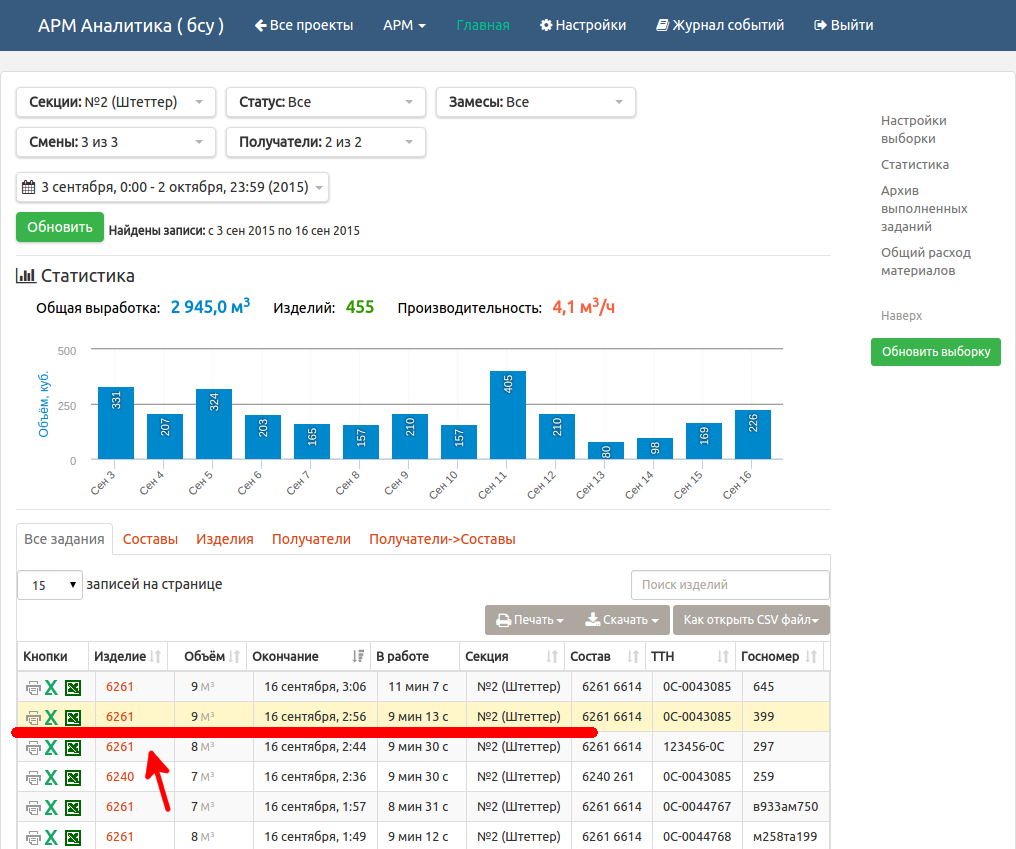The height and width of the screenshot is (849, 1016).
Task: Switch to the Составы tab
Action: [150, 539]
